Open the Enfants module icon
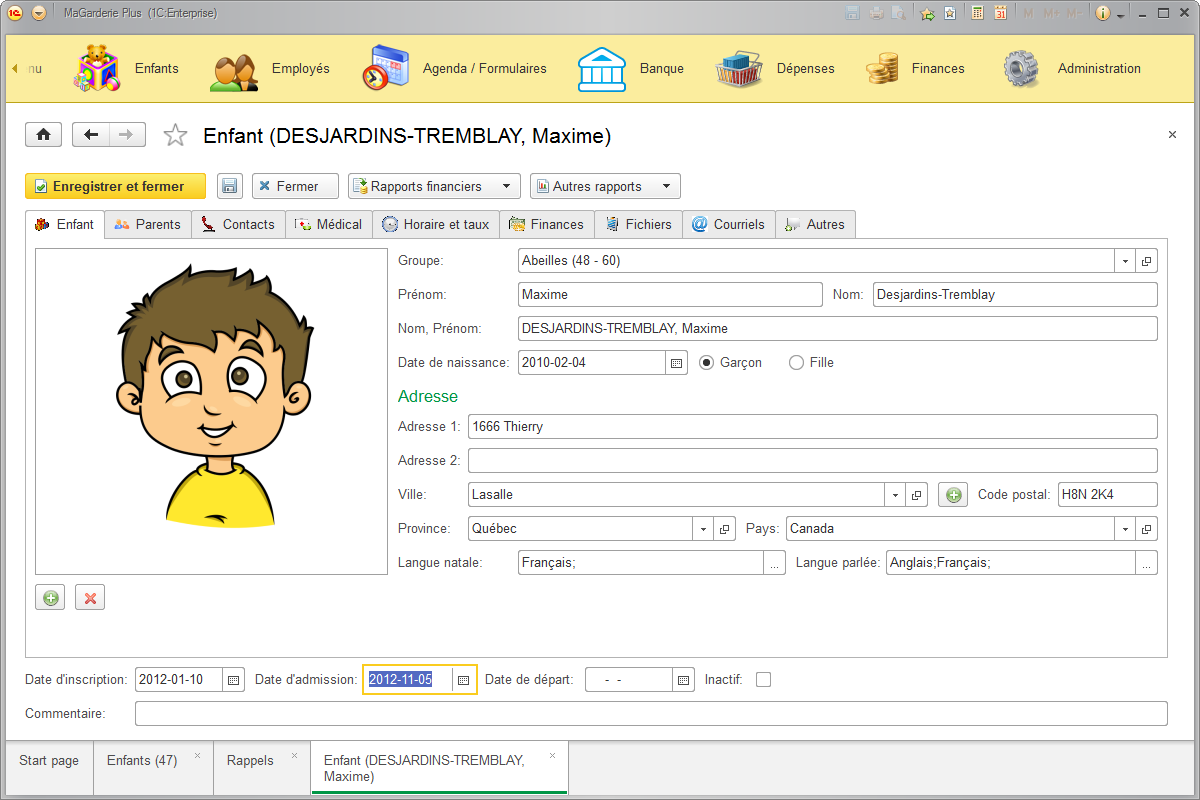This screenshot has height=800, width=1200. click(95, 68)
